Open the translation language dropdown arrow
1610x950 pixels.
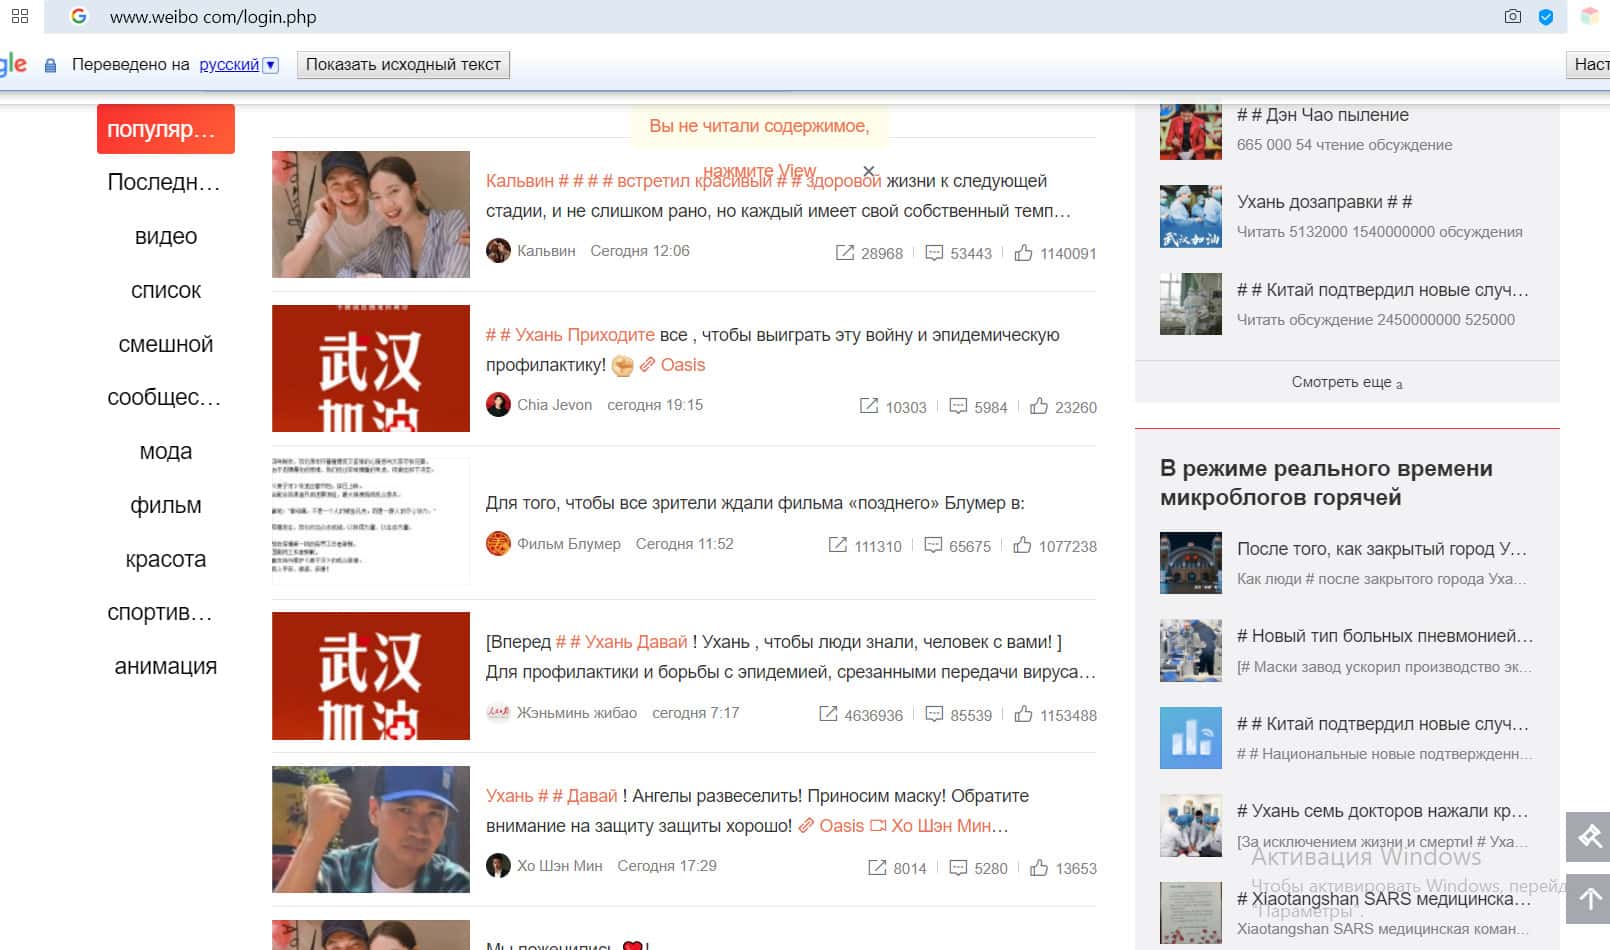click(x=270, y=65)
